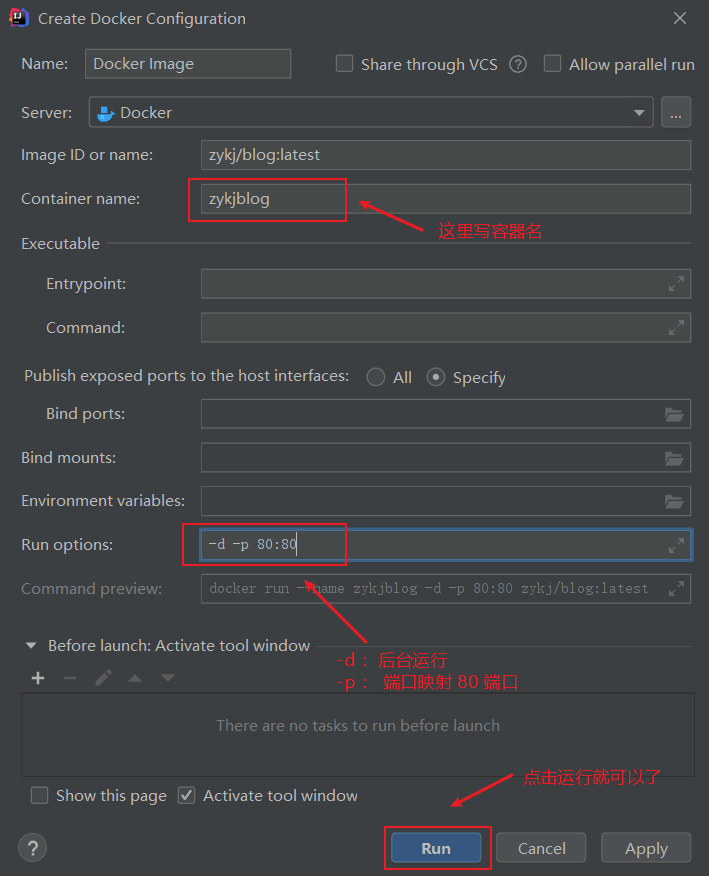This screenshot has height=876, width=709.
Task: Enable Share through VCS checkbox
Action: [344, 64]
